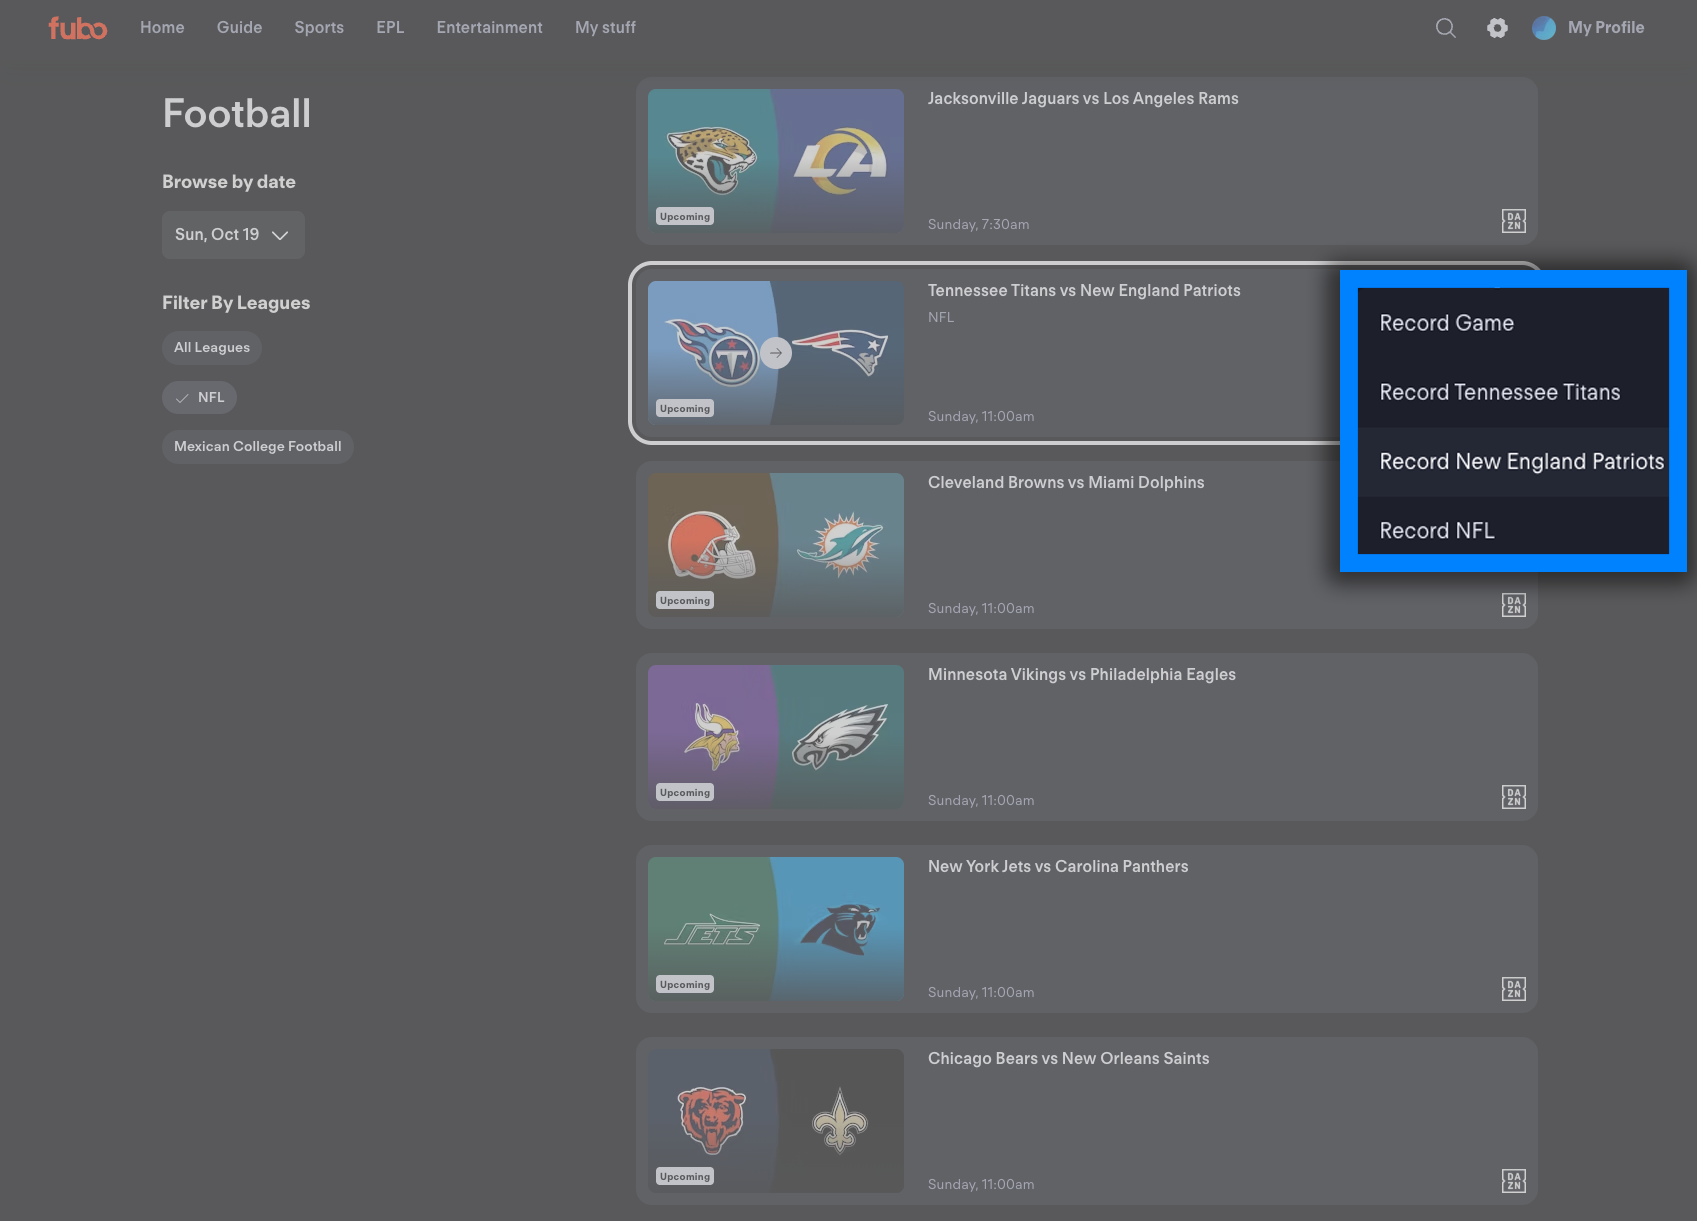
Task: Click 'Sunday, 7:30am' on Jaguars game
Action: coord(978,224)
